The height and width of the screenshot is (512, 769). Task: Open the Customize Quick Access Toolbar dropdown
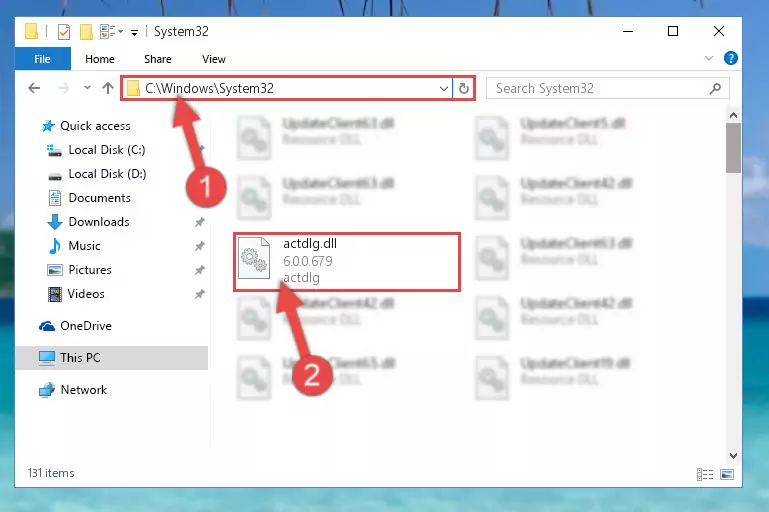pyautogui.click(x=134, y=33)
